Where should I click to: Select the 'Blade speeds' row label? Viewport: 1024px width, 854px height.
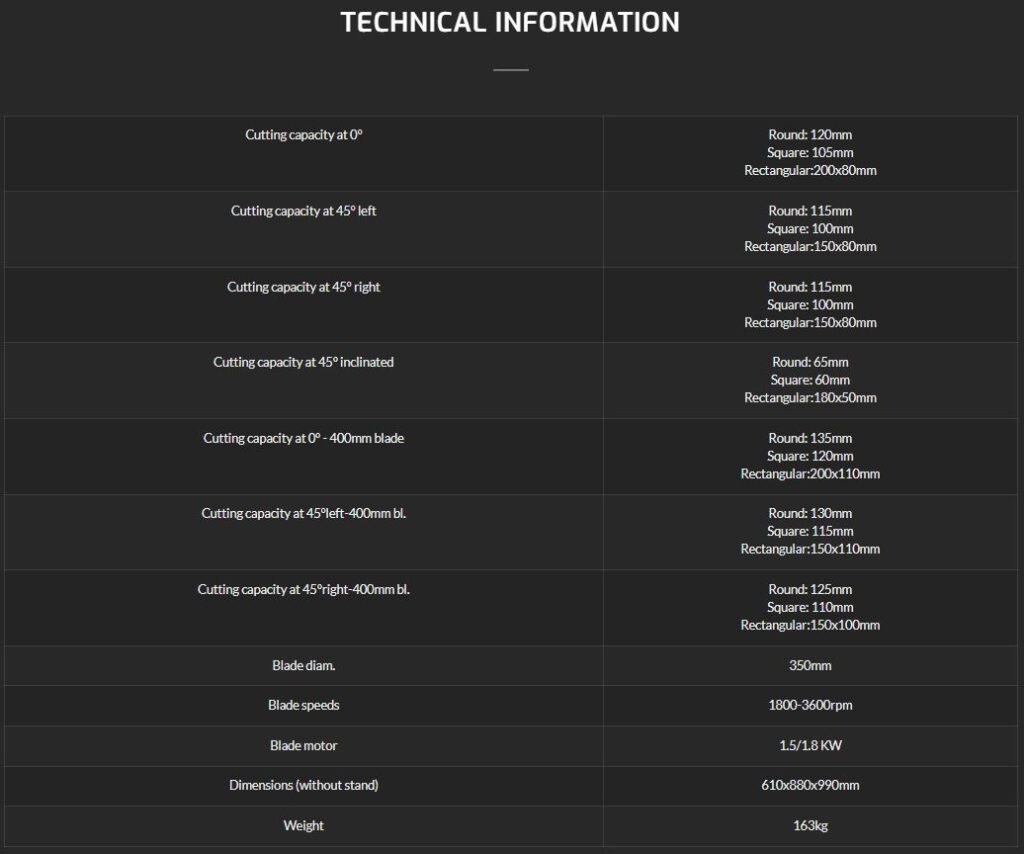tap(304, 705)
